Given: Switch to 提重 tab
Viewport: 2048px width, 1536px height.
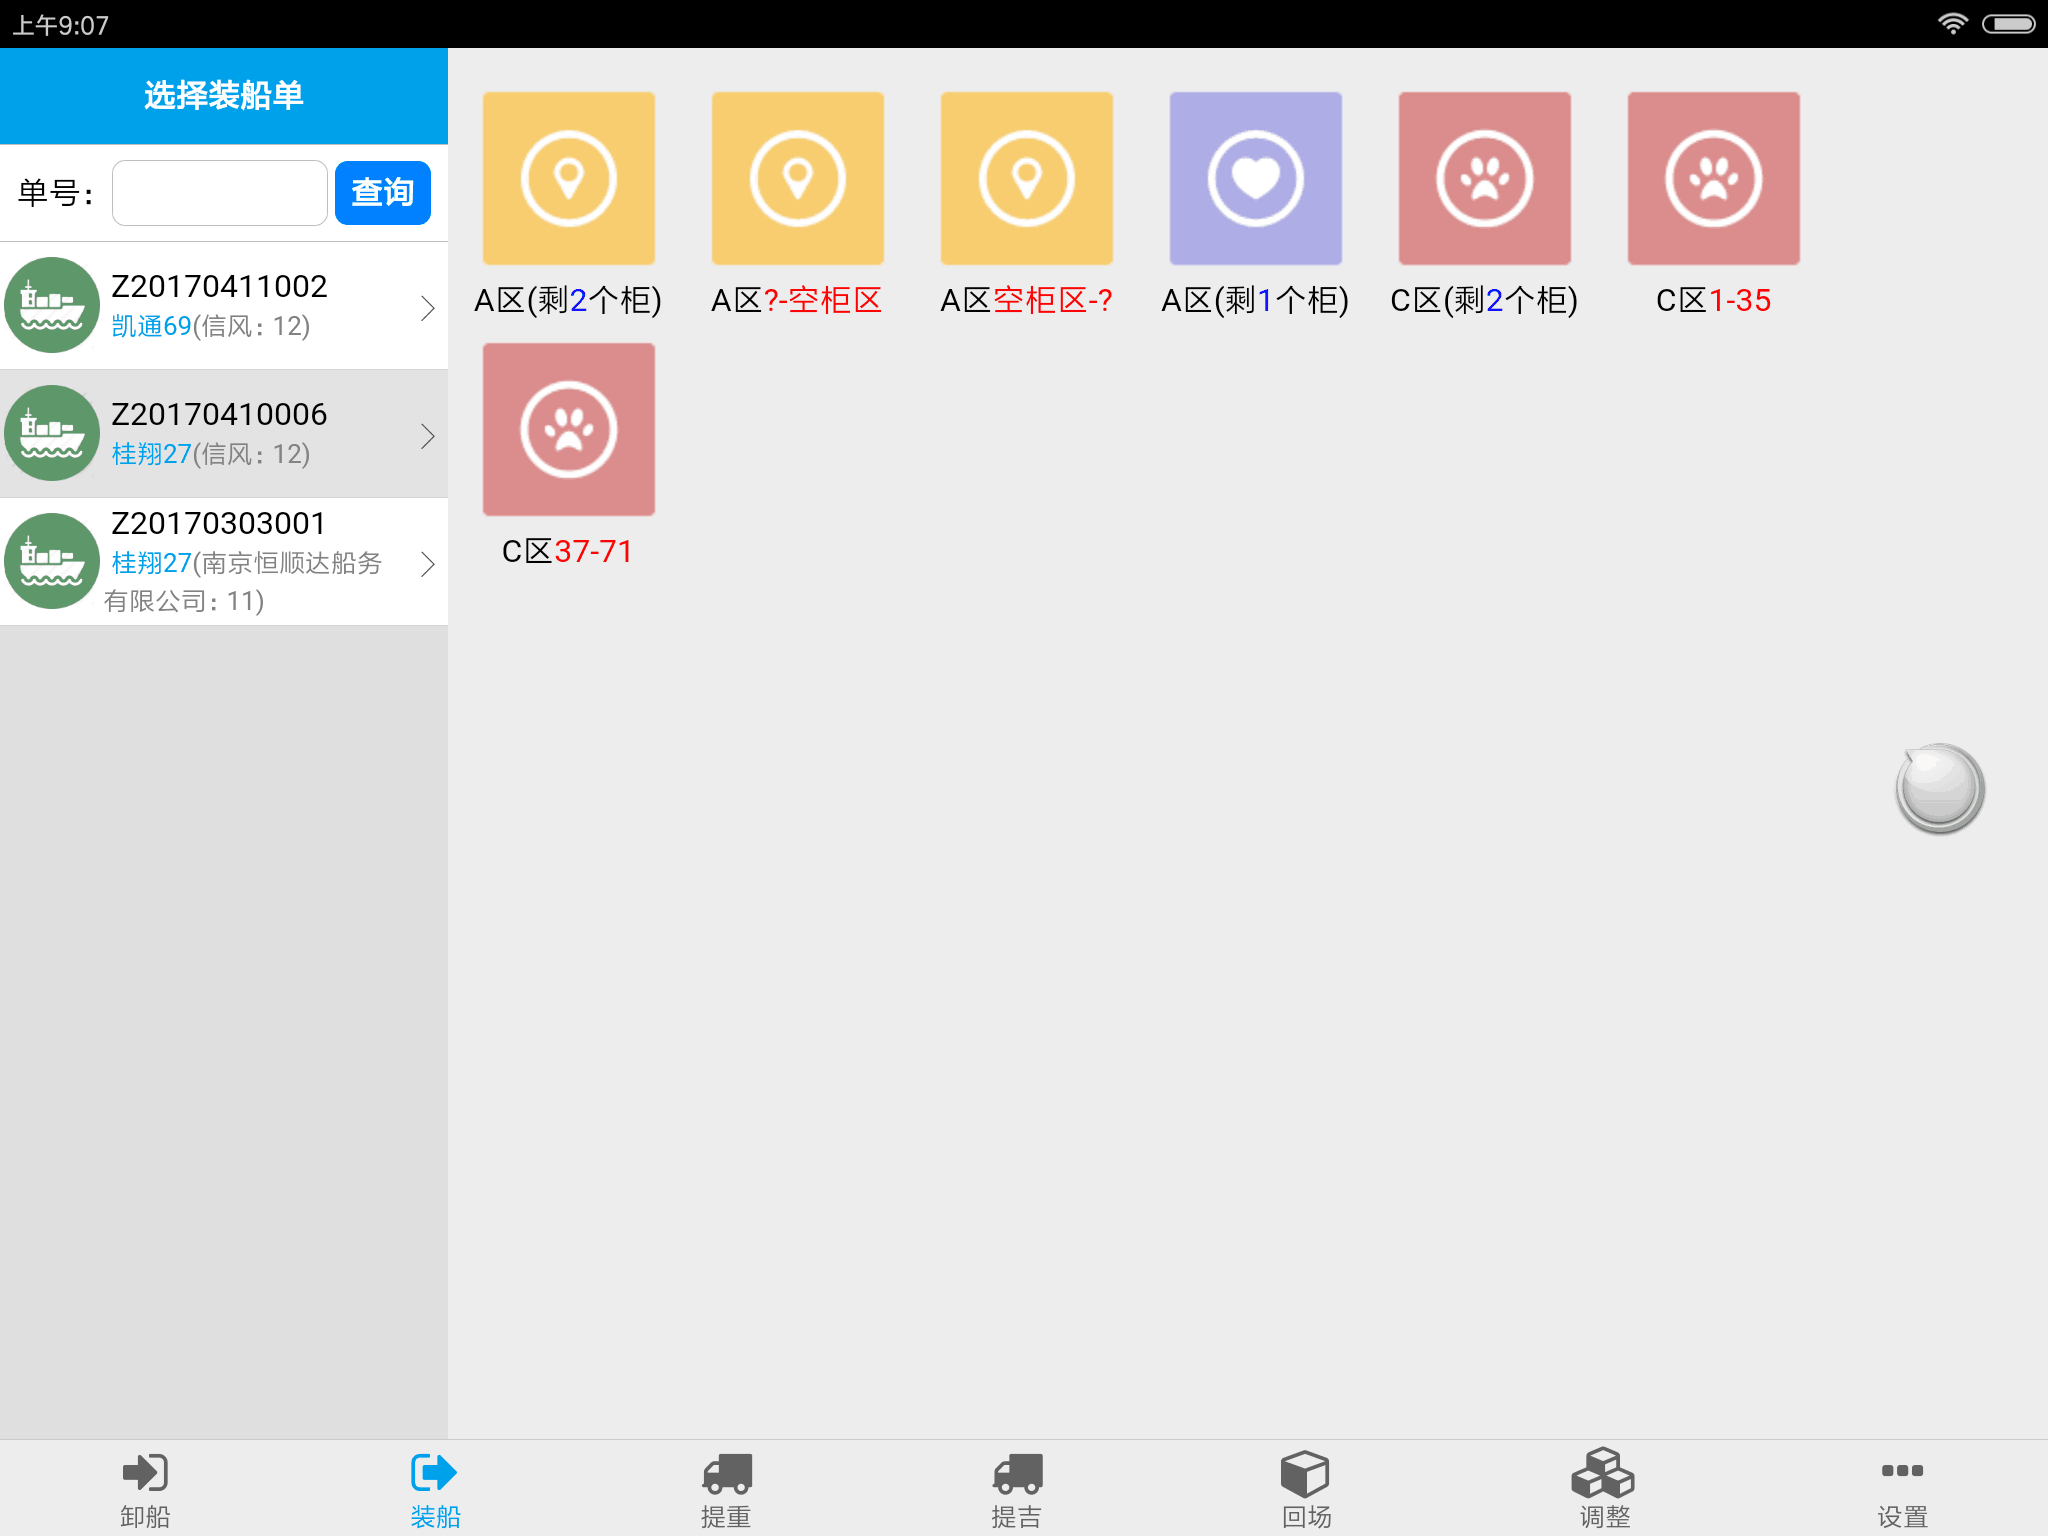Looking at the screenshot, I should click(726, 1490).
